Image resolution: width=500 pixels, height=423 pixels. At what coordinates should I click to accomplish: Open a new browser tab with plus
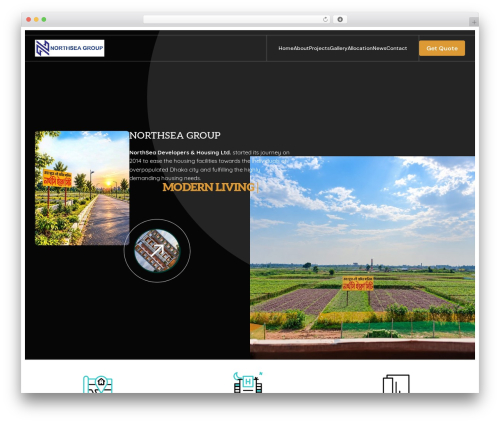click(474, 22)
